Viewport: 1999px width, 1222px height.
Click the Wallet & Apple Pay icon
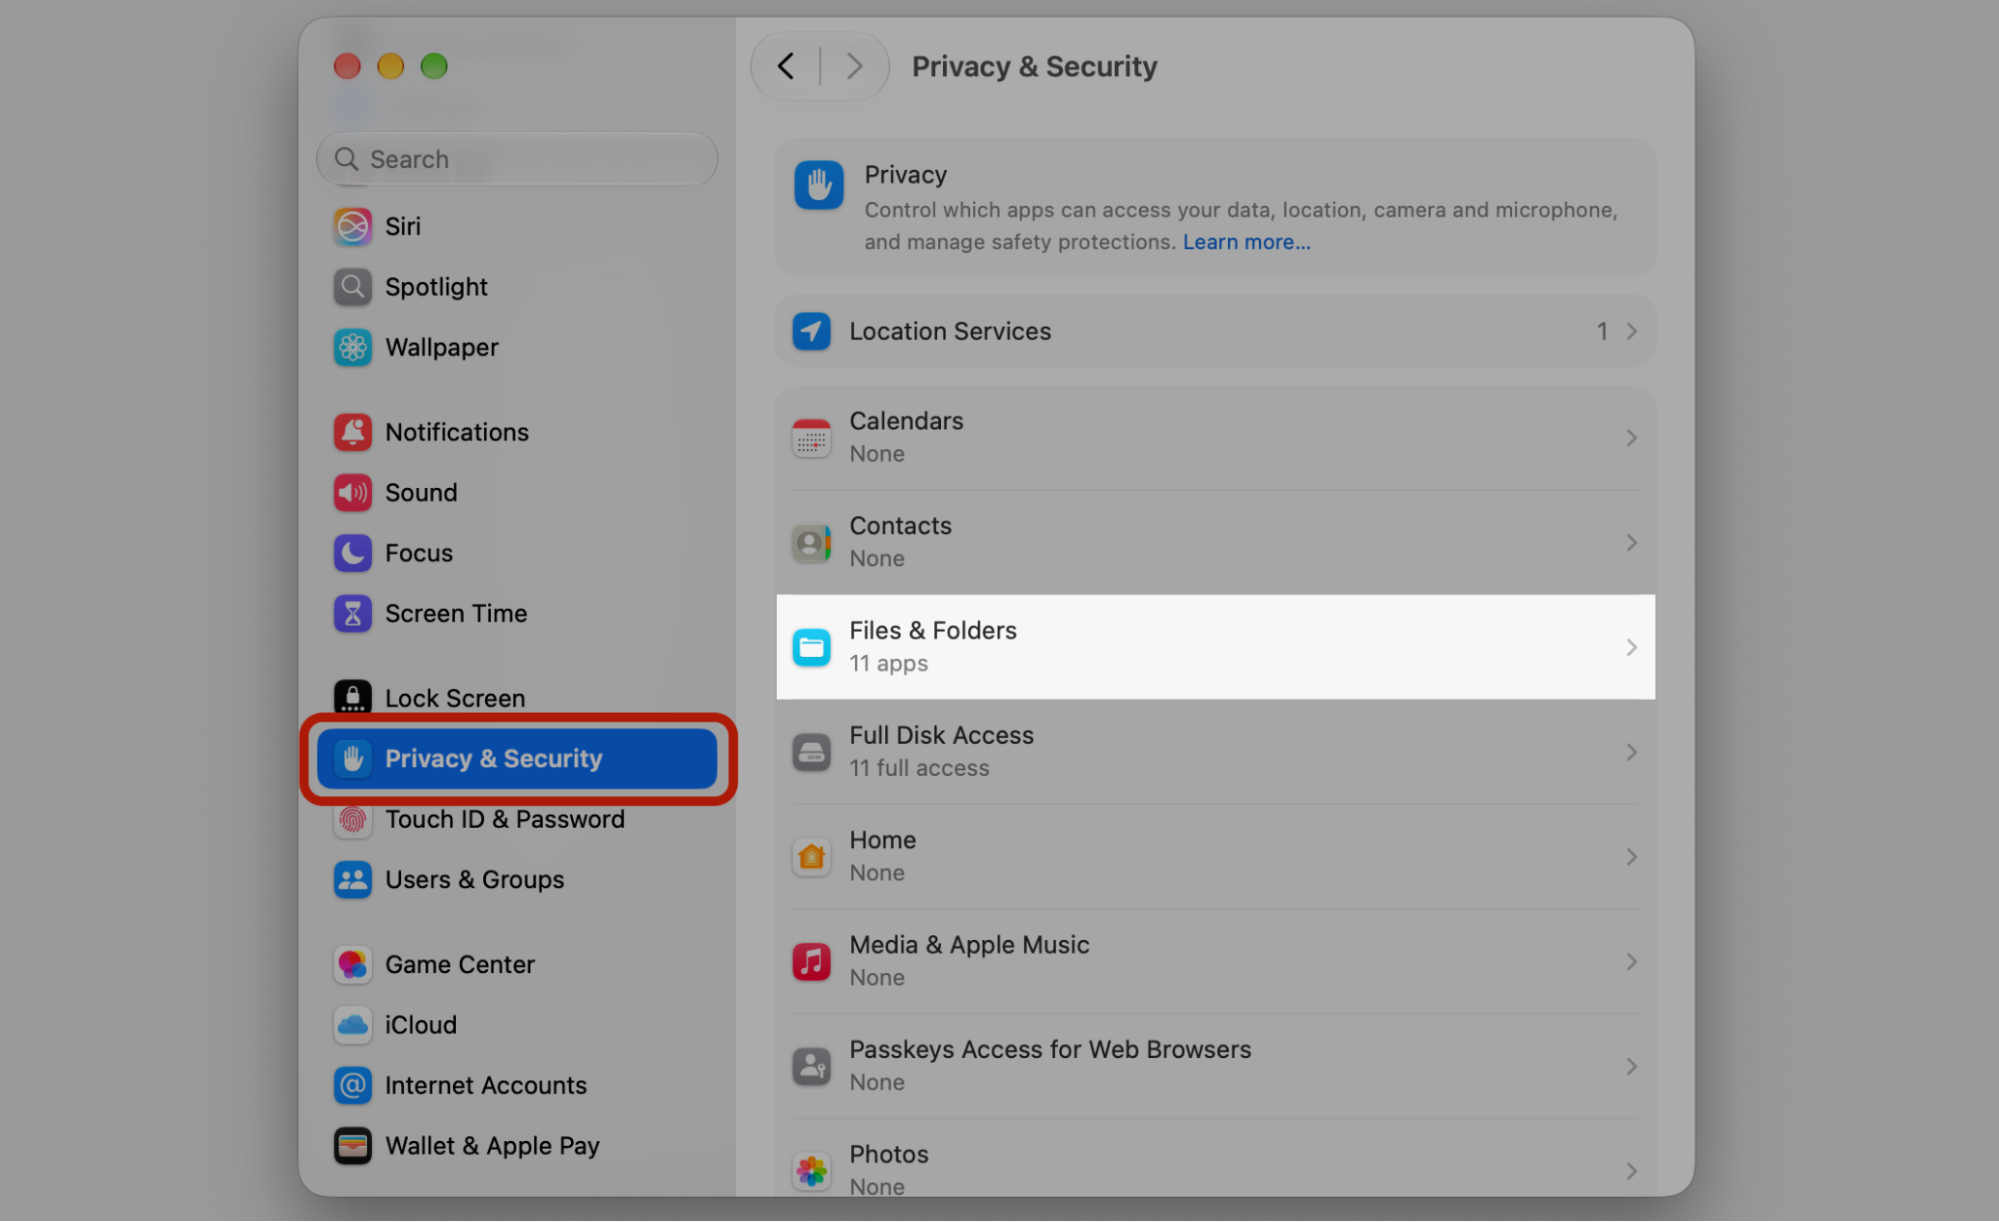352,1146
